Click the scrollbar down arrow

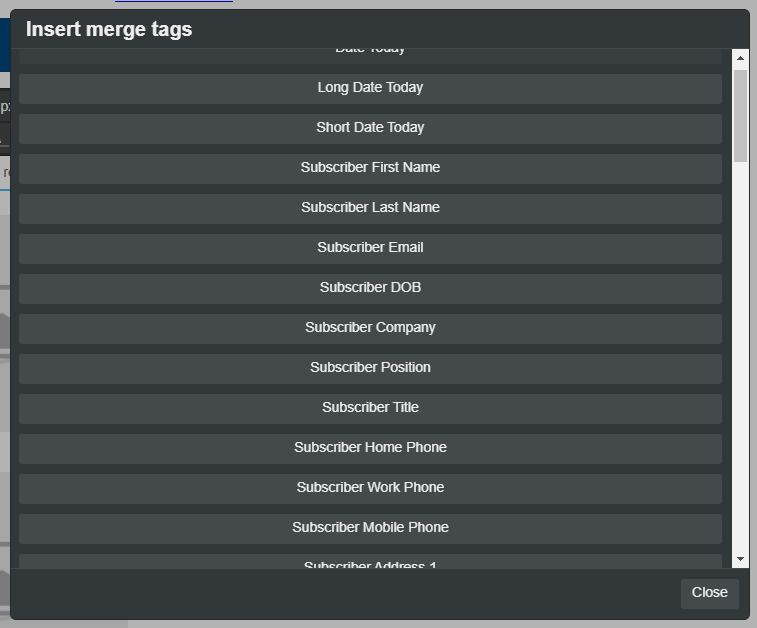click(740, 559)
